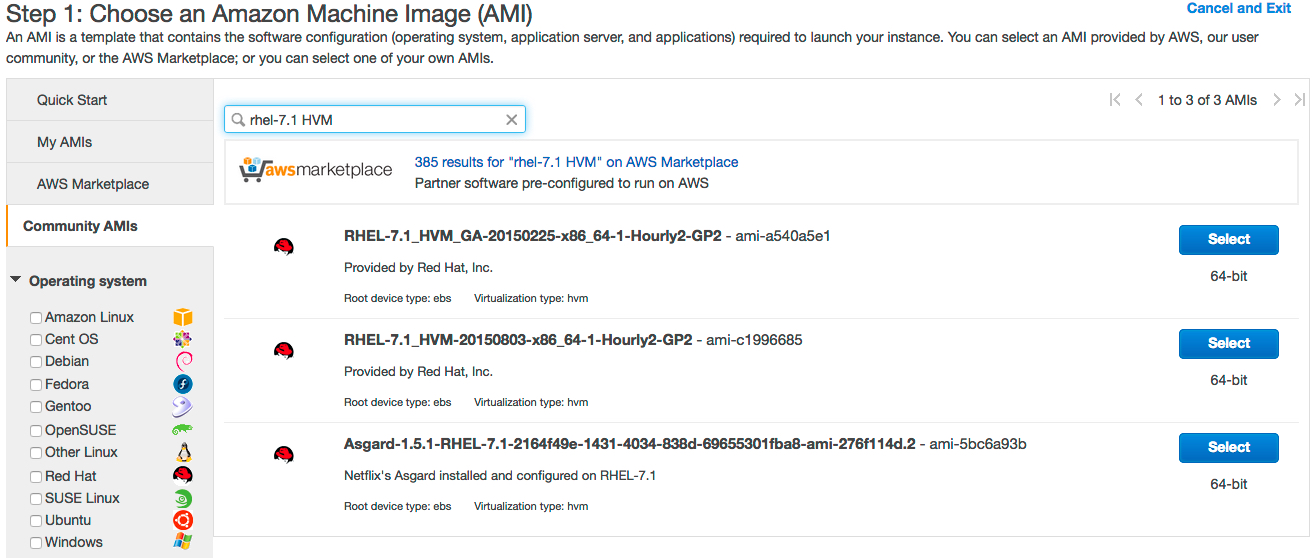Click the Windows logo icon
Screen dimensions: 1316x558
182,542
